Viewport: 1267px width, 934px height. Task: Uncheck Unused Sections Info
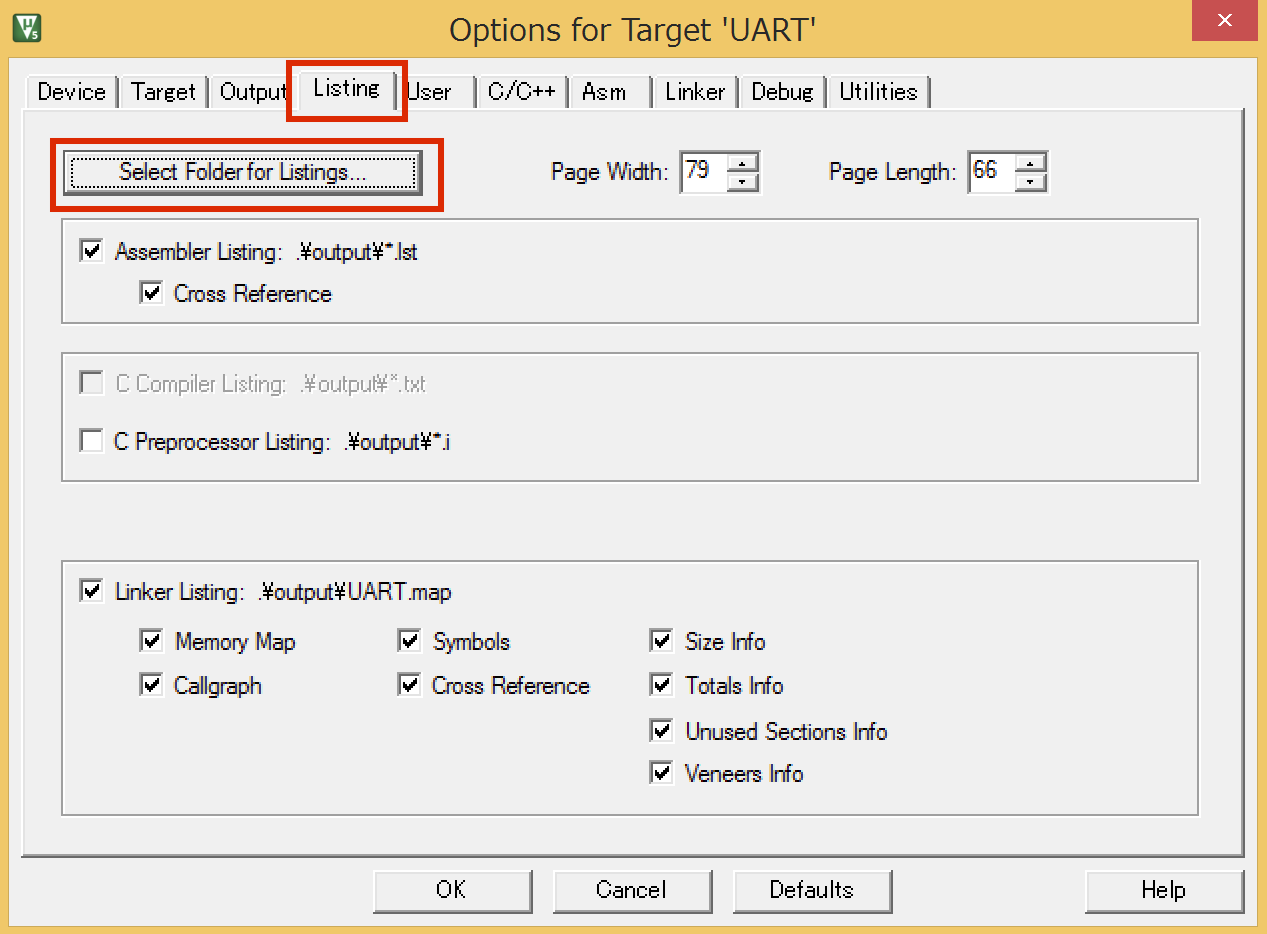point(661,731)
